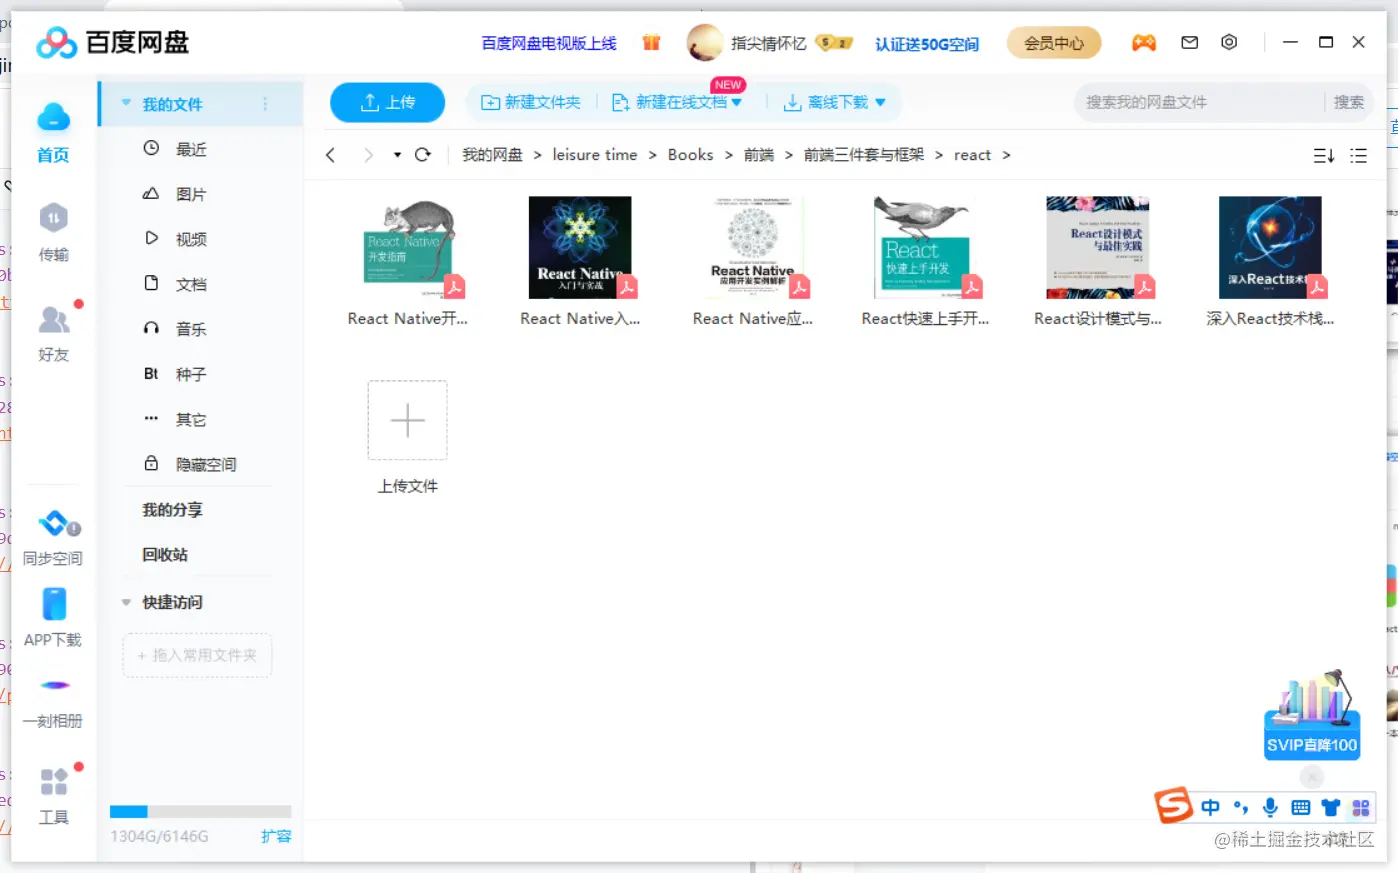The image size is (1398, 873).
Task: Click the sort order icon
Action: pos(1324,155)
